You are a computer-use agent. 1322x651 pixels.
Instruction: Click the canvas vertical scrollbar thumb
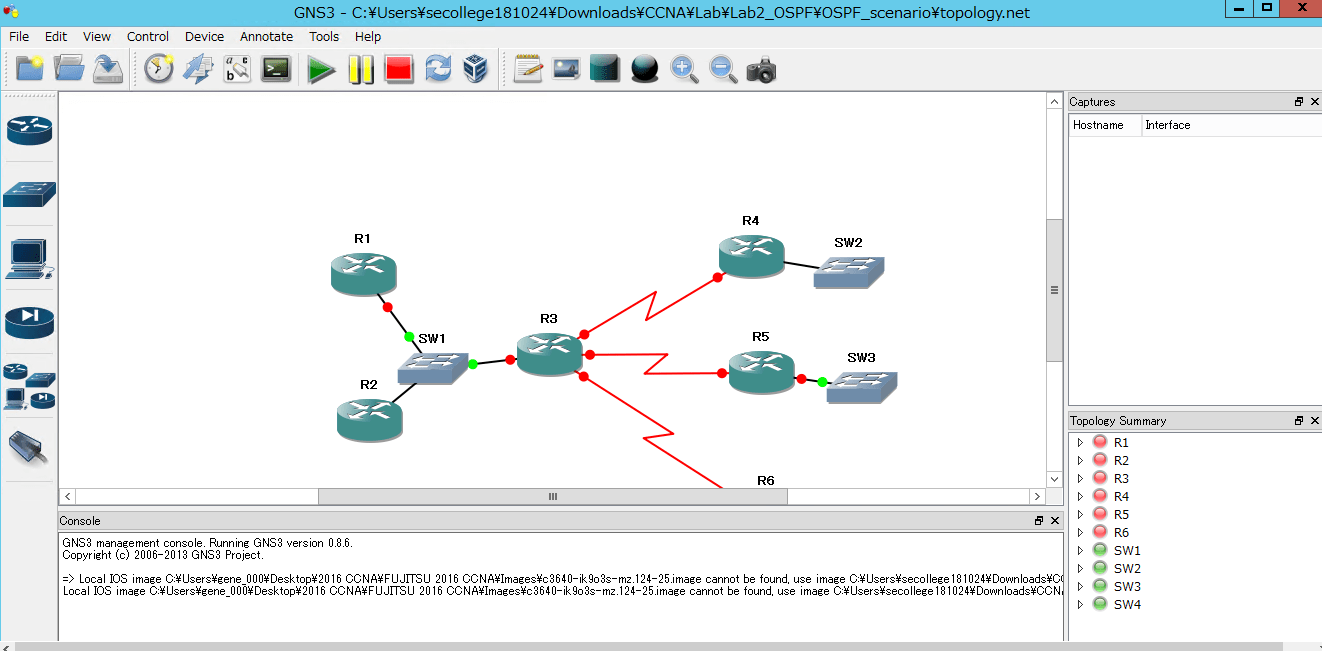click(x=1054, y=290)
